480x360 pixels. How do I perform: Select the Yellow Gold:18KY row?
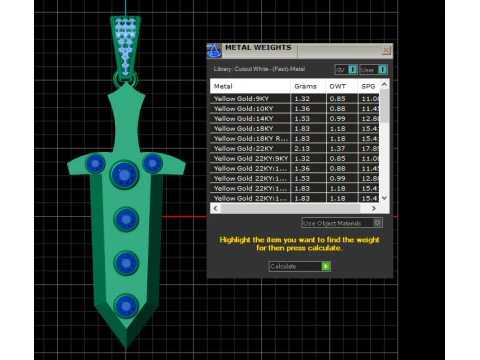pyautogui.click(x=295, y=128)
